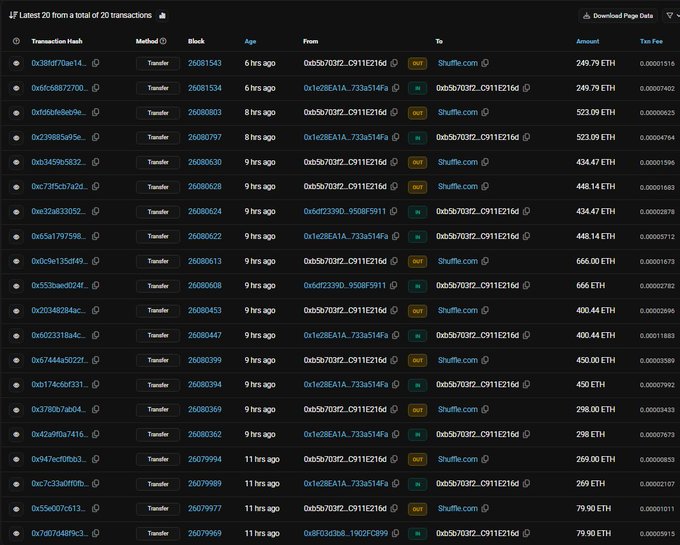Preview transaction 0x6fc68872700 with eye icon
Image resolution: width=680 pixels, height=545 pixels.
[x=16, y=88]
